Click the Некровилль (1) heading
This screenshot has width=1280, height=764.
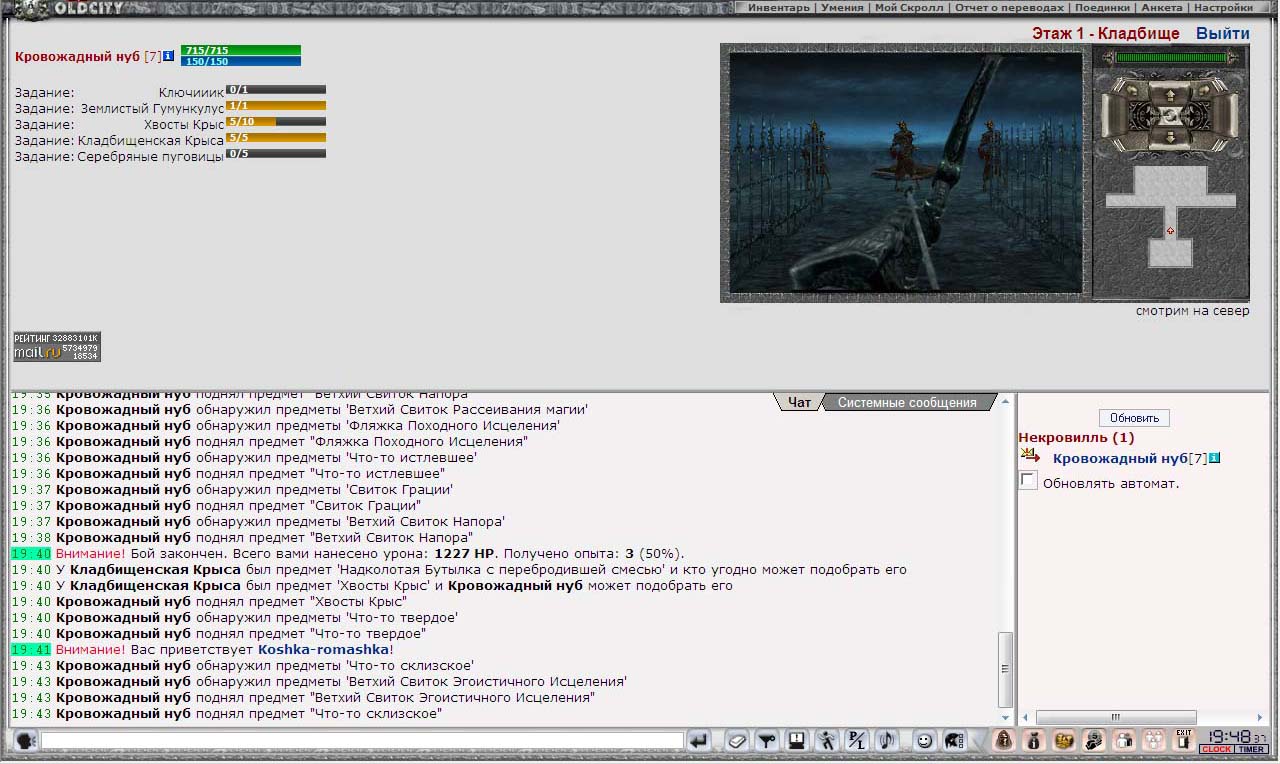tap(1076, 438)
